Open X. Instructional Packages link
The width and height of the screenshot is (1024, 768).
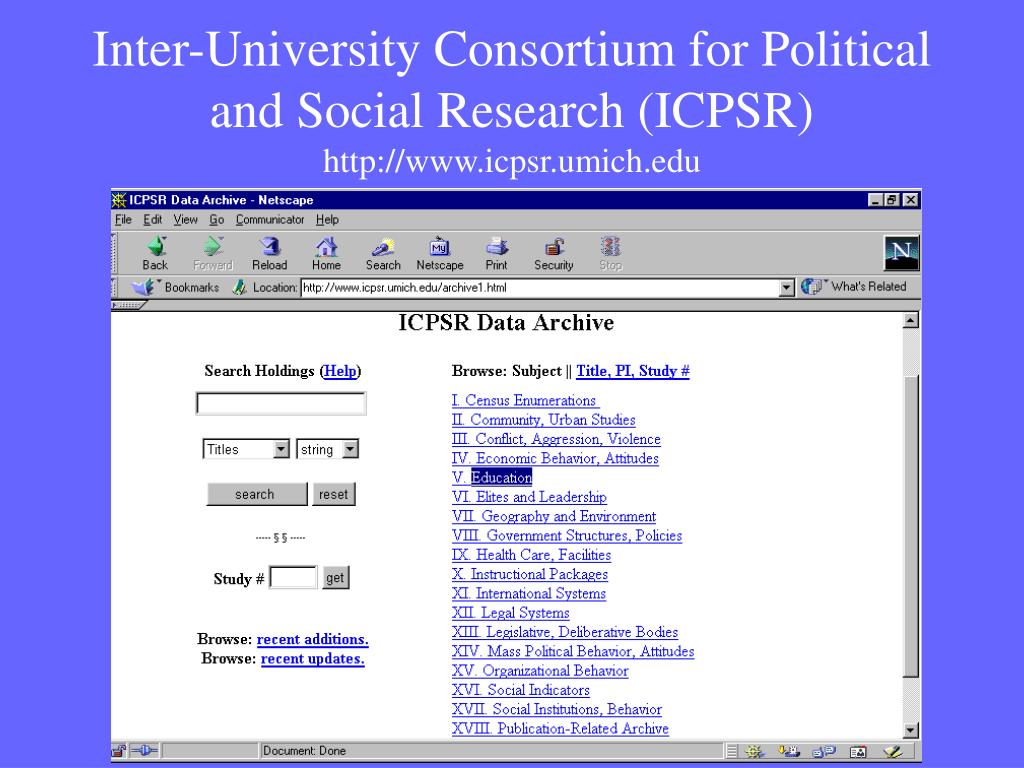pos(530,574)
